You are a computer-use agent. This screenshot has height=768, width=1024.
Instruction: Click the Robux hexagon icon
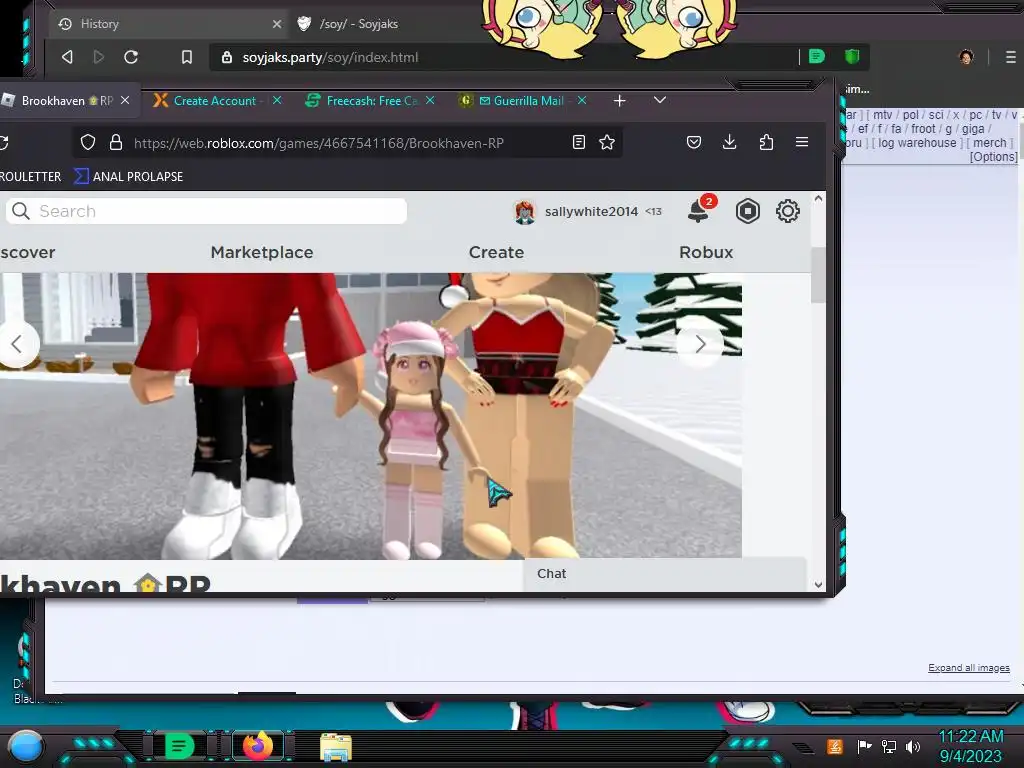pos(748,211)
